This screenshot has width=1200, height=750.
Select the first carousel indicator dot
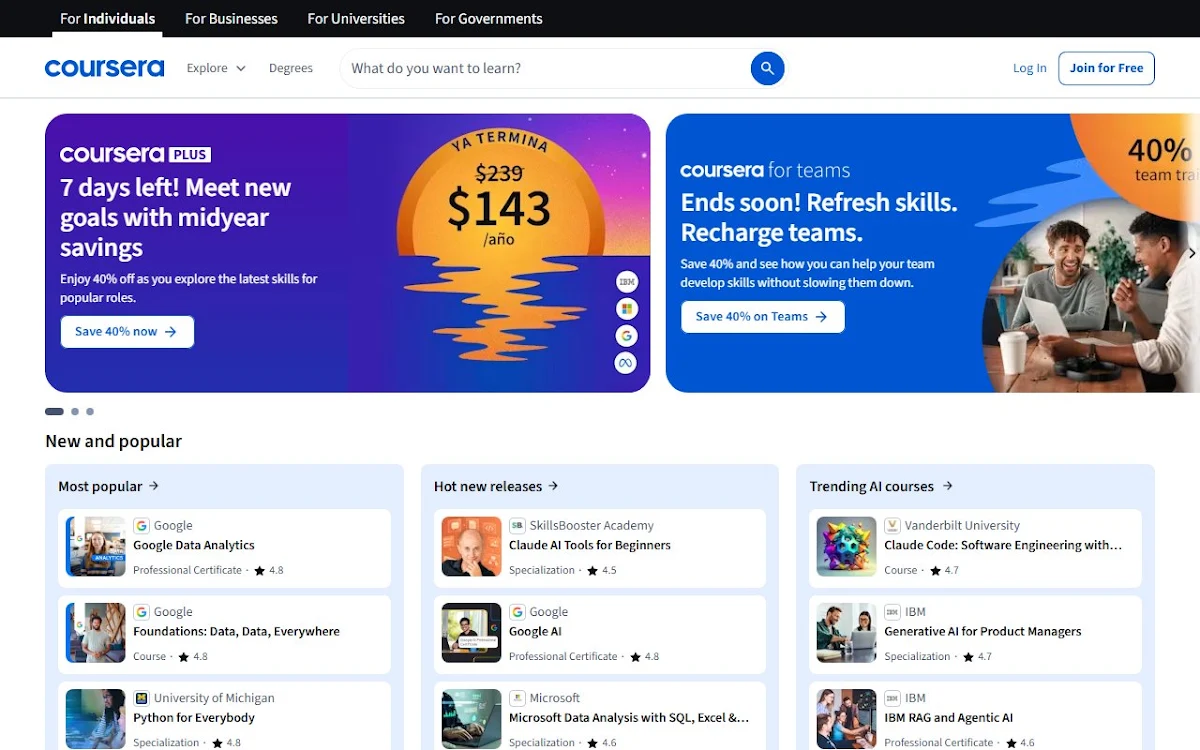[x=54, y=411]
